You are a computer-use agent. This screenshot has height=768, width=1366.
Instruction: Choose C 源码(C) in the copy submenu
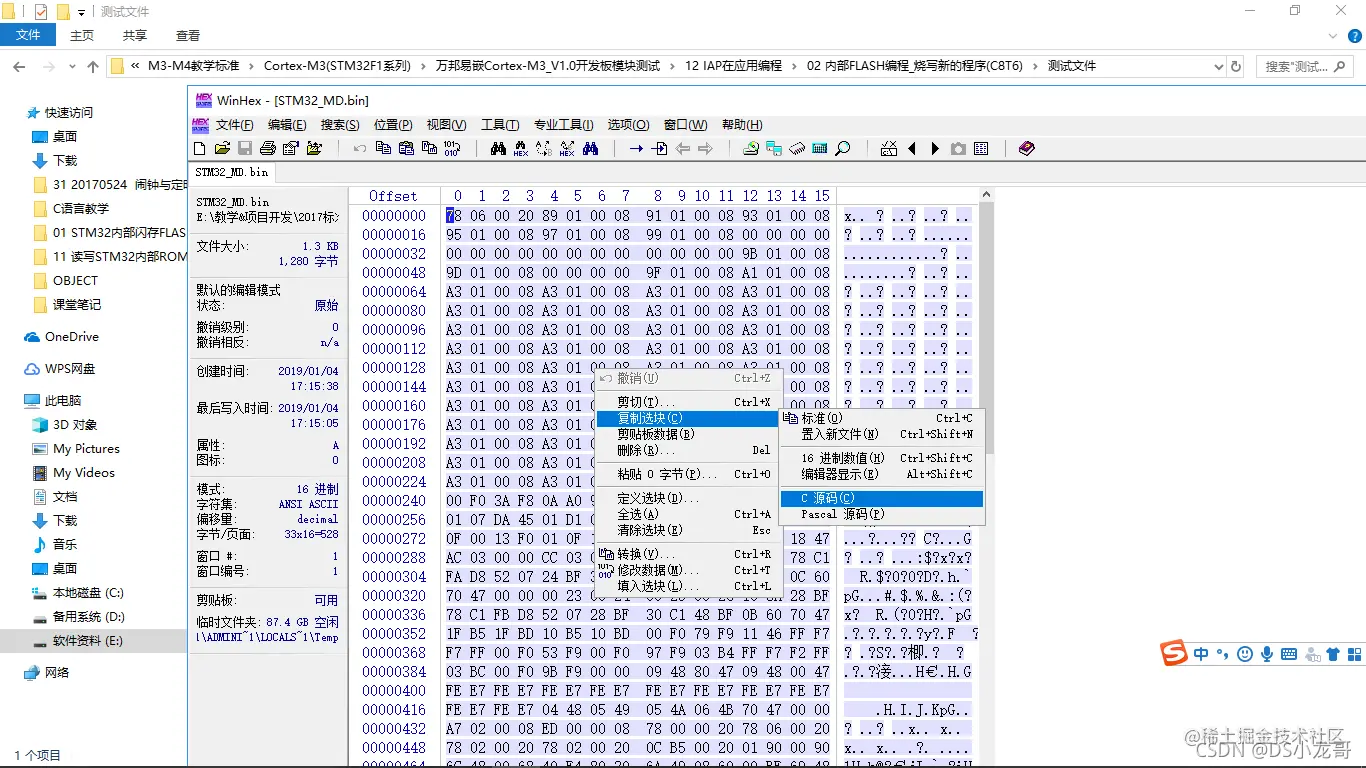click(x=881, y=498)
